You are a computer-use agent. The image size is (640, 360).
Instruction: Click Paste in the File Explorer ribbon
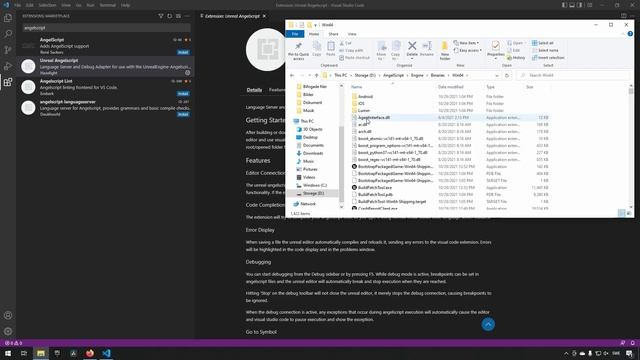pyautogui.click(x=331, y=49)
